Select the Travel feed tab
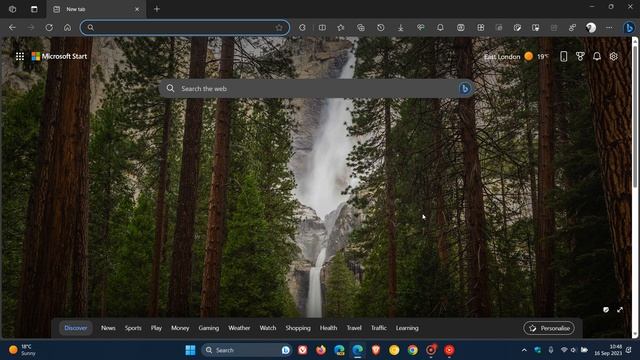Viewport: 640px width, 360px height. 354,328
